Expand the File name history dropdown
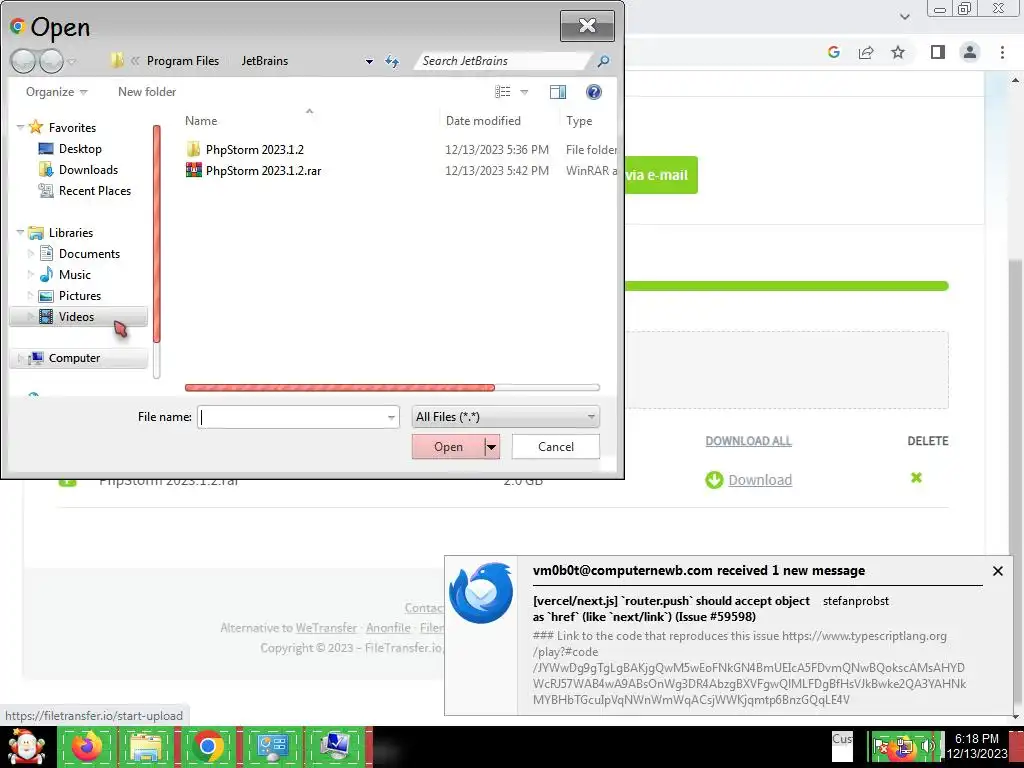Screen dimensions: 1024x768 [x=391, y=417]
